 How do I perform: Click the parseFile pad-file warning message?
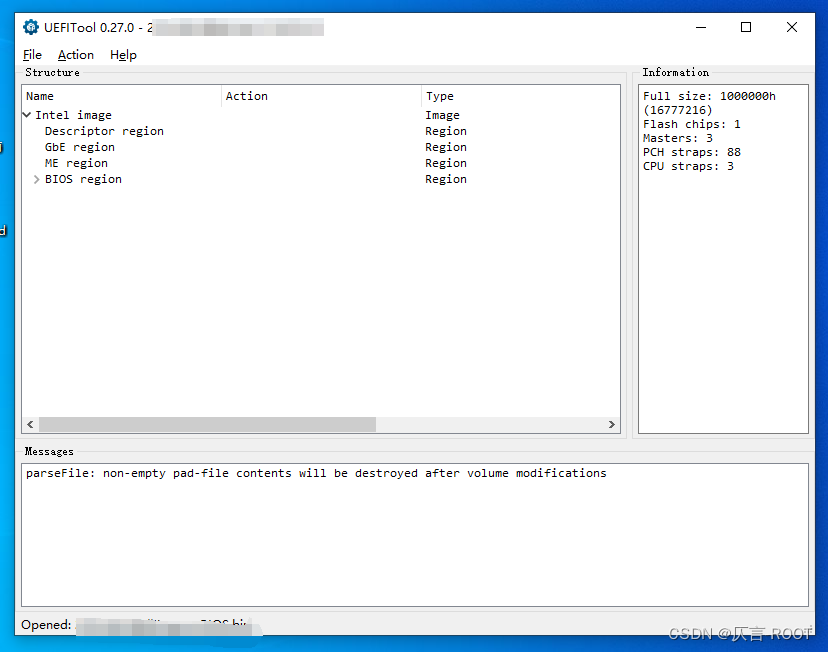point(316,473)
